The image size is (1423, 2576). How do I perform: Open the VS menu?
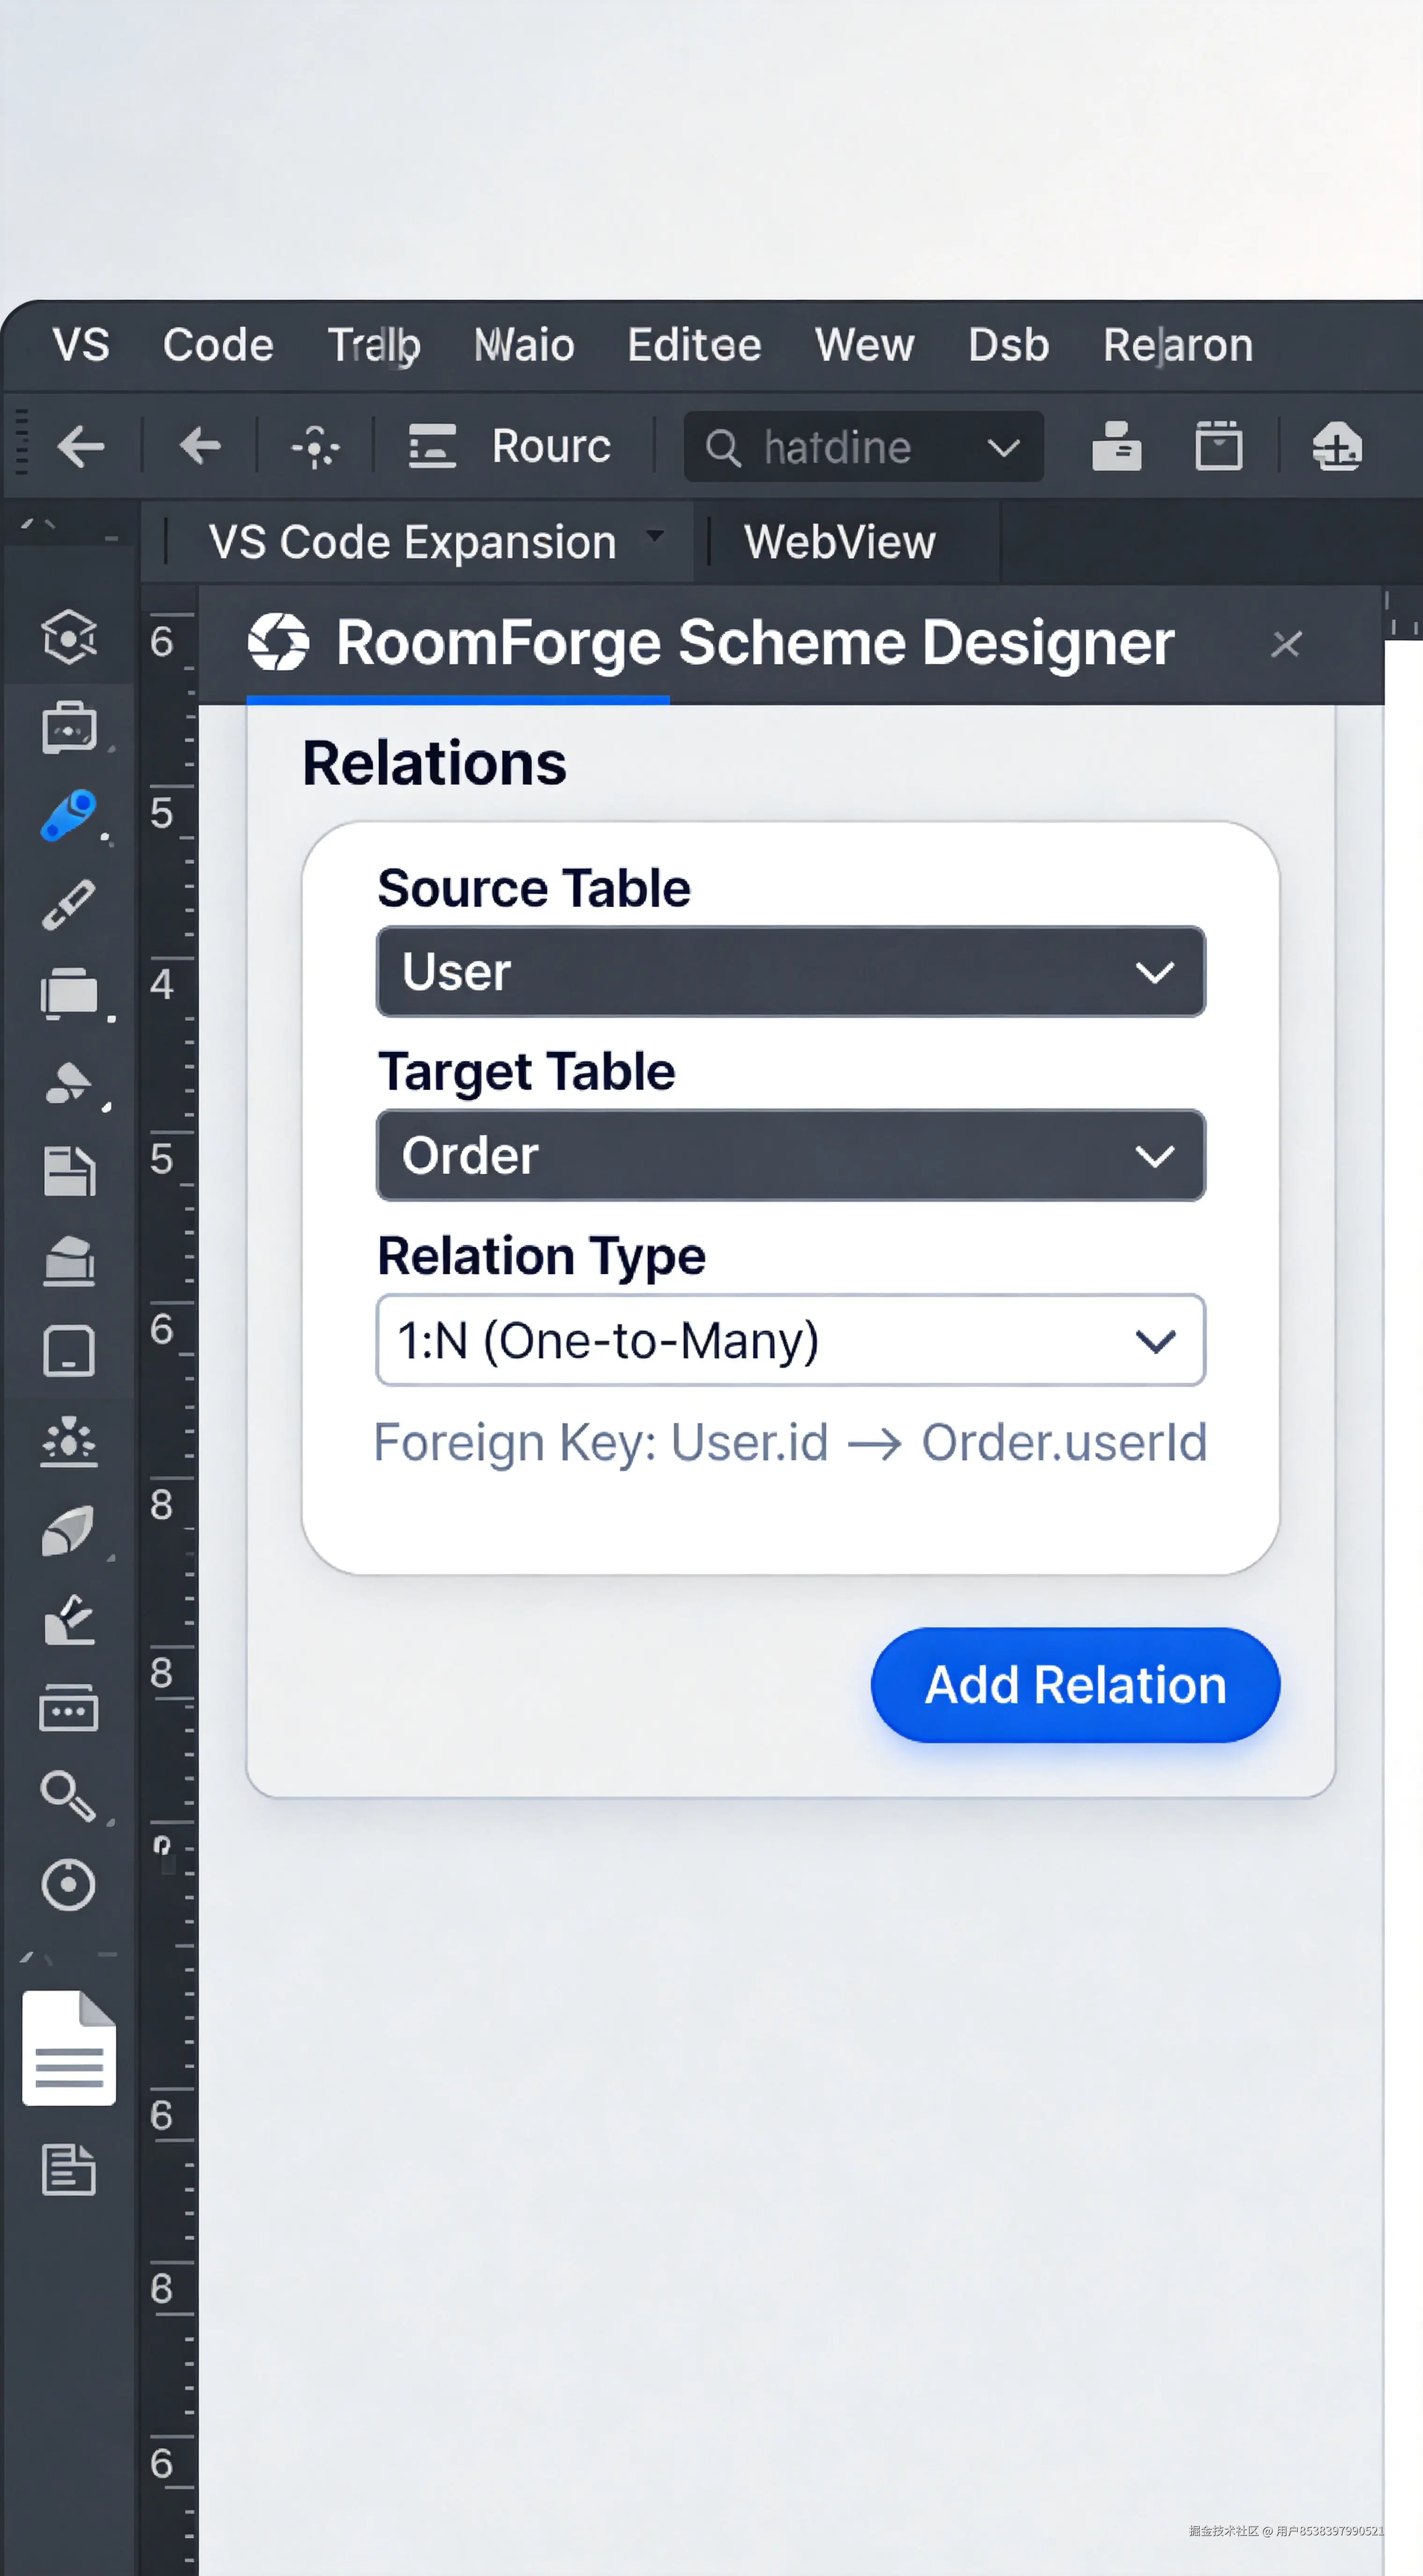pyautogui.click(x=81, y=345)
